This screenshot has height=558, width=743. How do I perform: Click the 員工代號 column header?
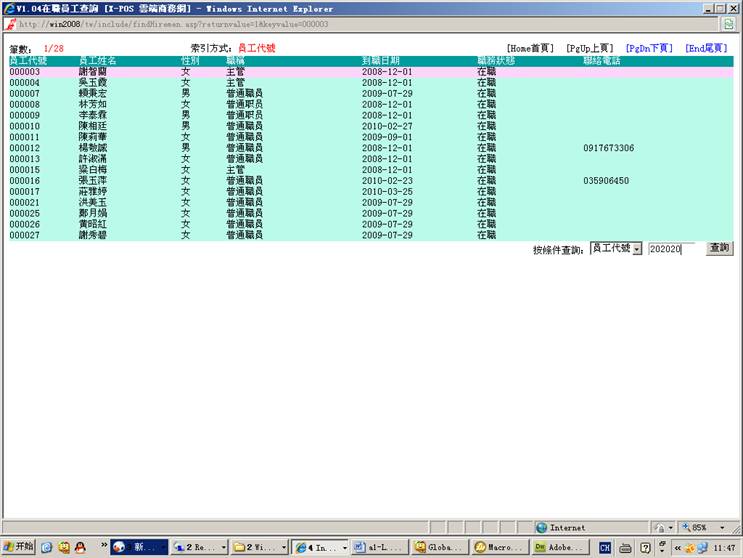click(28, 61)
